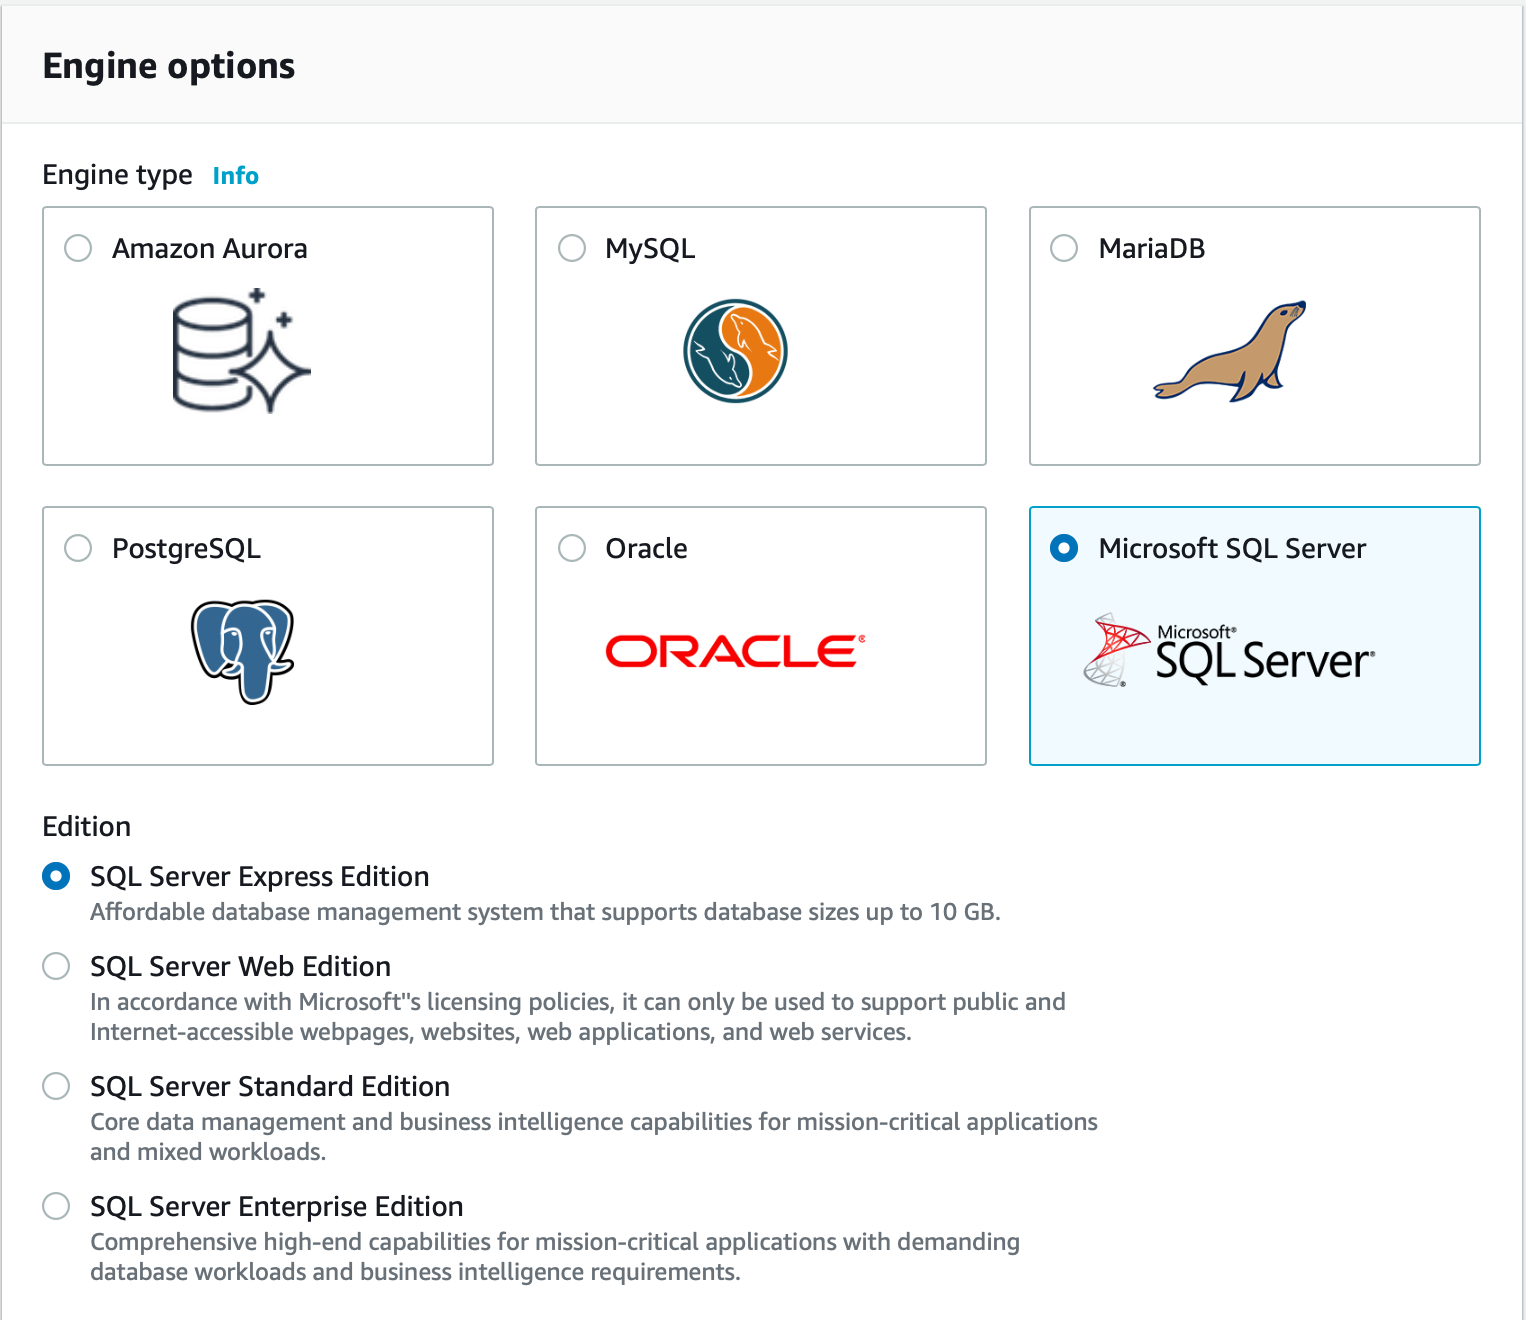The image size is (1526, 1320).
Task: Click the Enterprise Edition comprehensive capabilities description
Action: pyautogui.click(x=555, y=1257)
